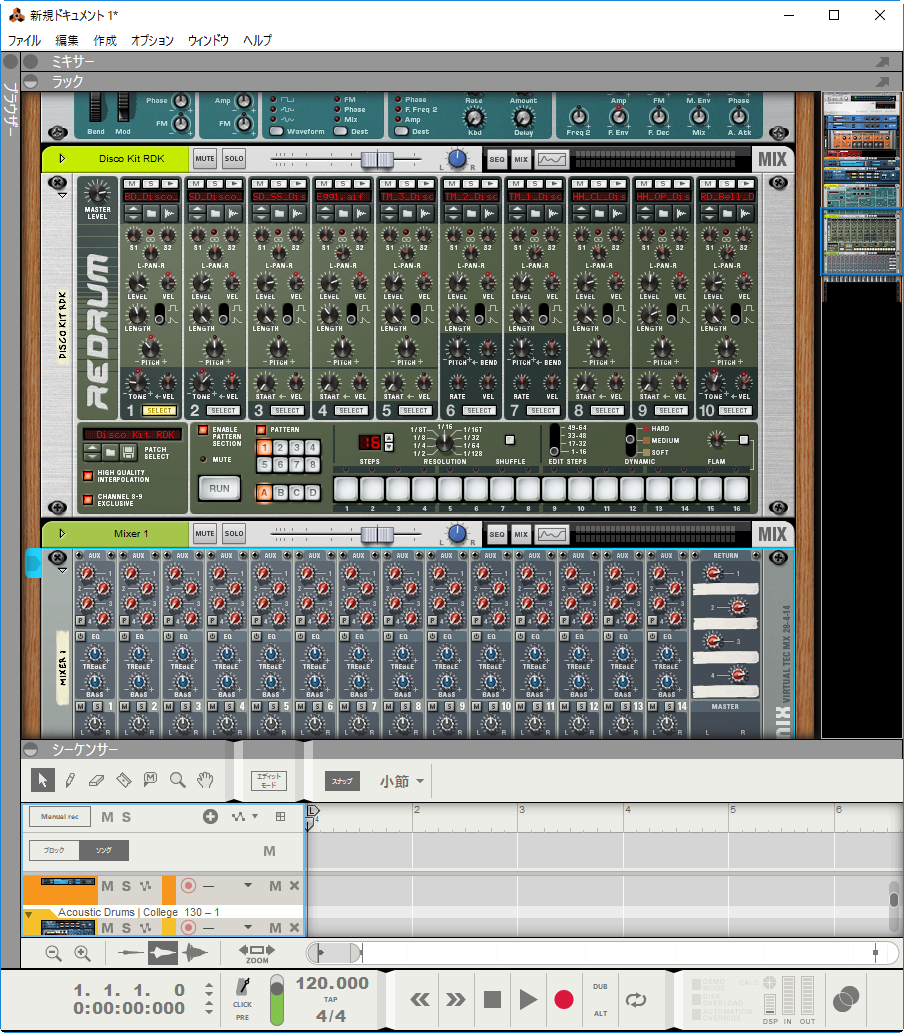Expand the ミキサー panel
904x1033 pixels.
pyautogui.click(x=30, y=62)
